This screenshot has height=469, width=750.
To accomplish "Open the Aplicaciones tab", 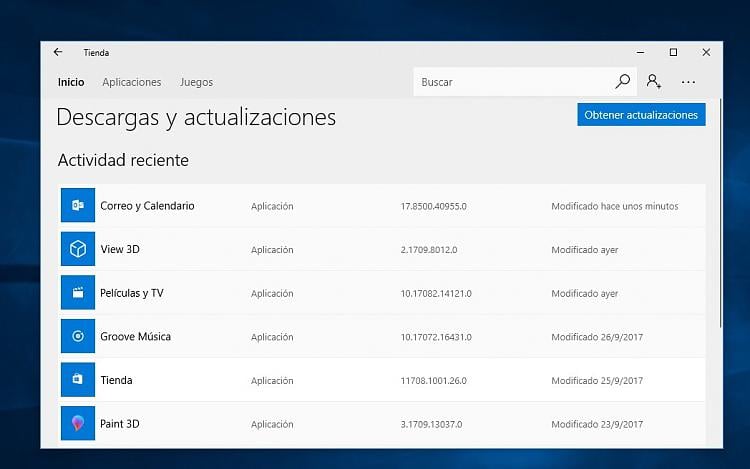I will [x=132, y=82].
